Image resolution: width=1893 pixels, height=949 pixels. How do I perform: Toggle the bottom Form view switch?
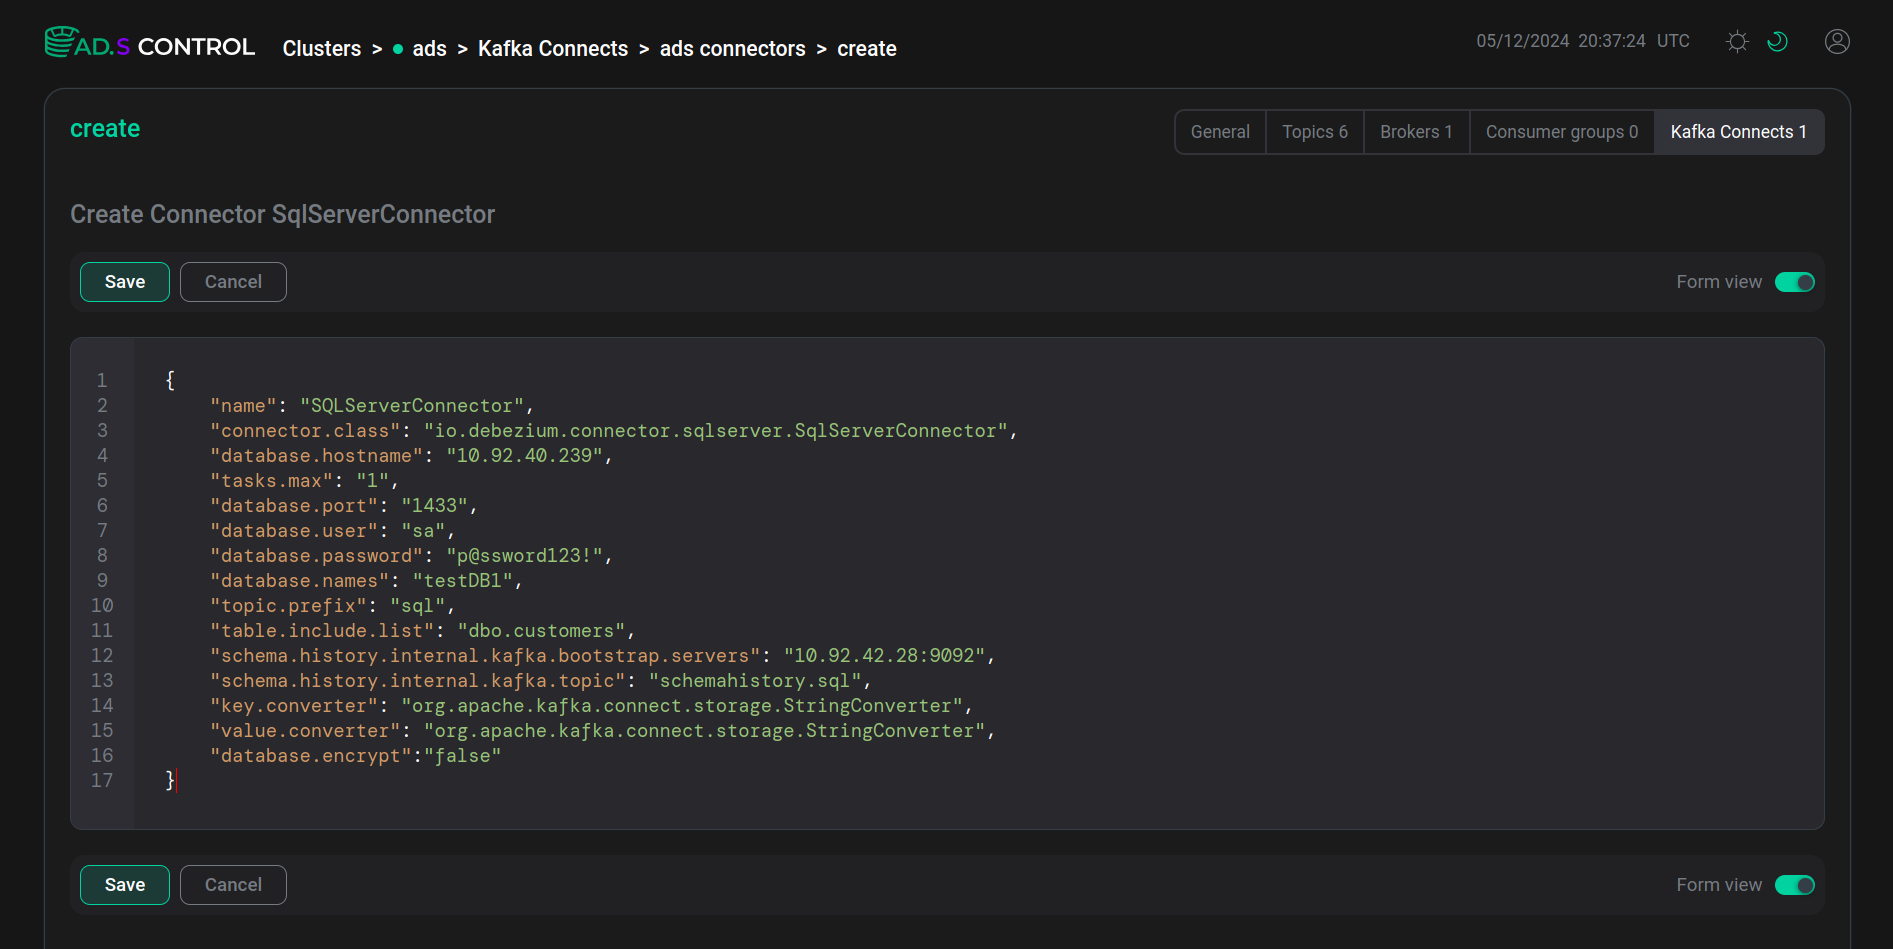tap(1795, 885)
